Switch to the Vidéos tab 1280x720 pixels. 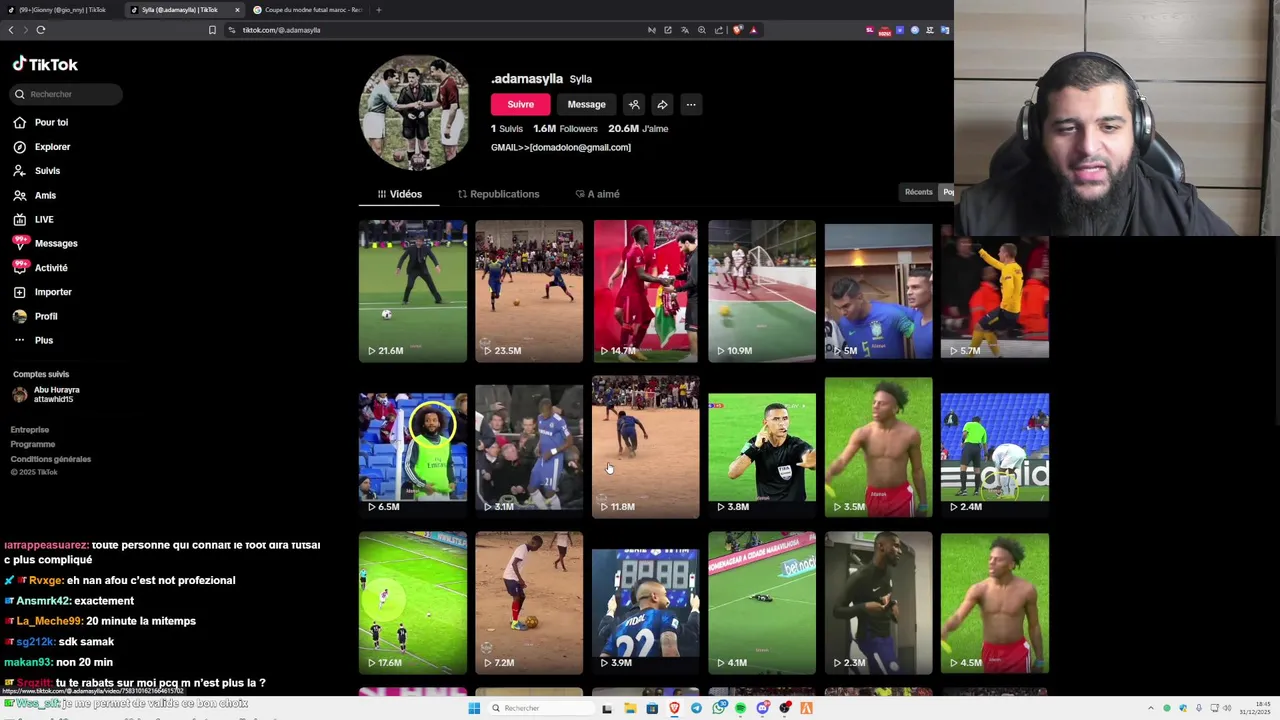click(x=400, y=194)
